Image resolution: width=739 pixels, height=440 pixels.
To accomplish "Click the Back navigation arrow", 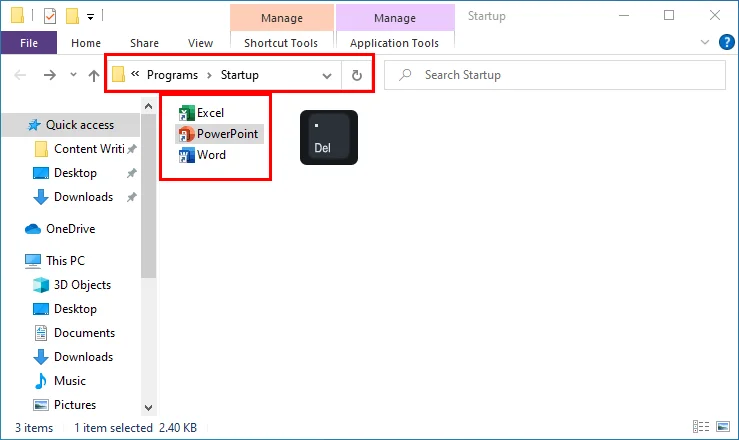I will pyautogui.click(x=20, y=75).
